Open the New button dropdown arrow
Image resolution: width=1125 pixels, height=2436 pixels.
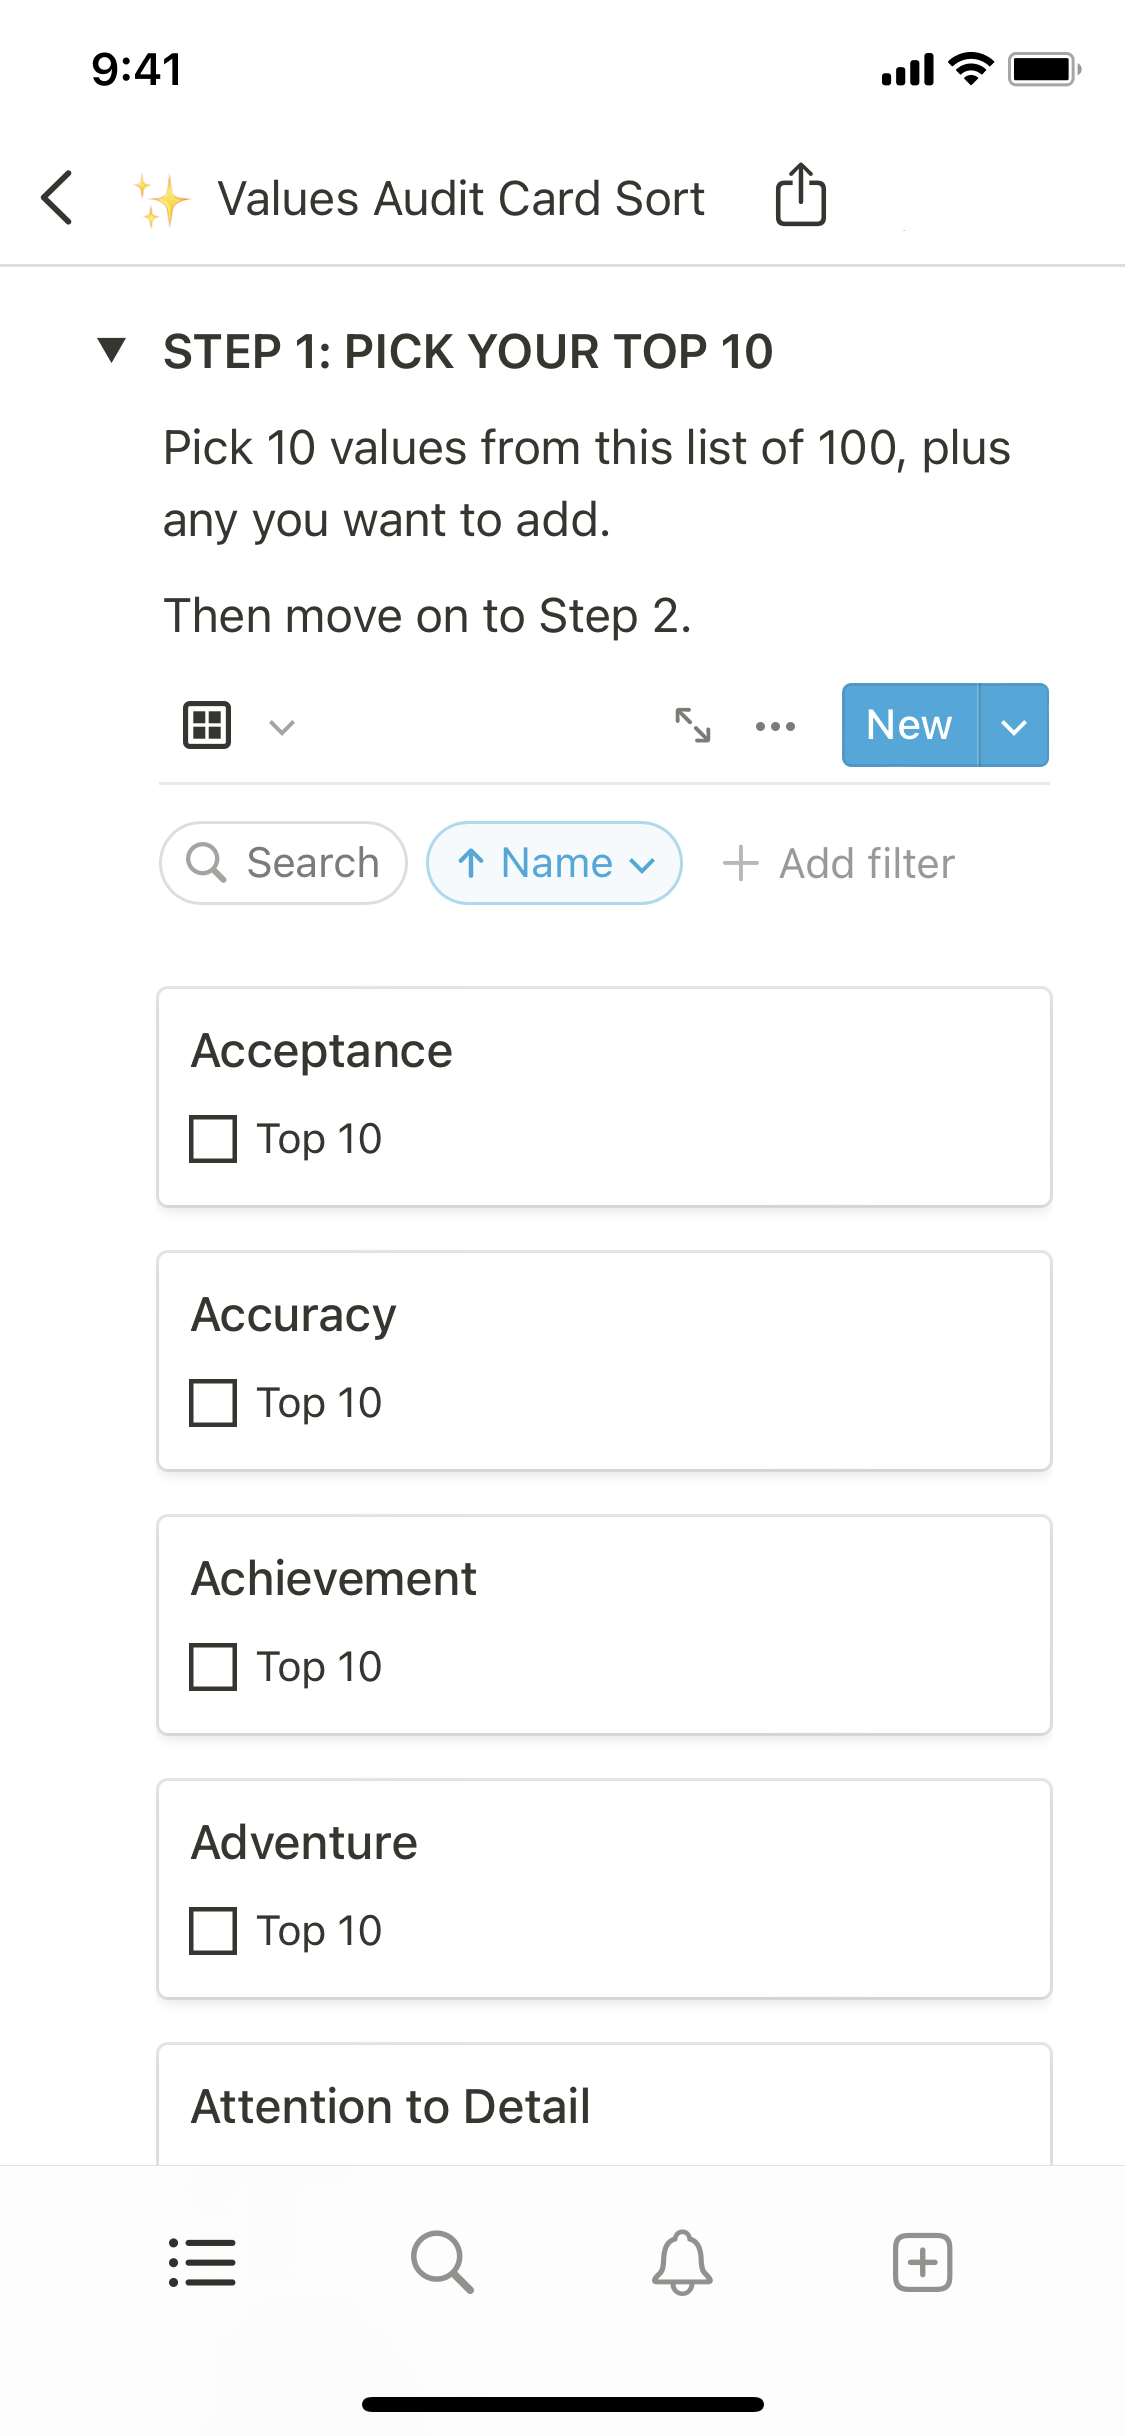click(x=1014, y=726)
